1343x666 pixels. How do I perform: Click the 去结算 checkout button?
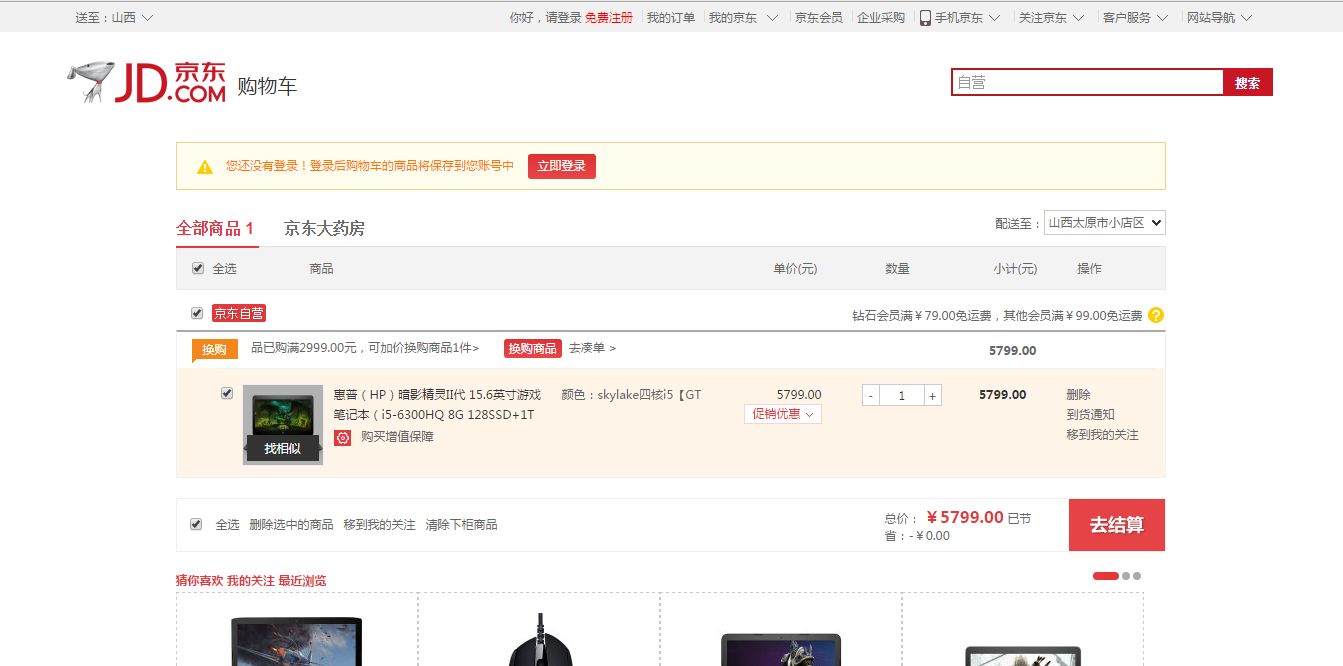[x=1117, y=525]
